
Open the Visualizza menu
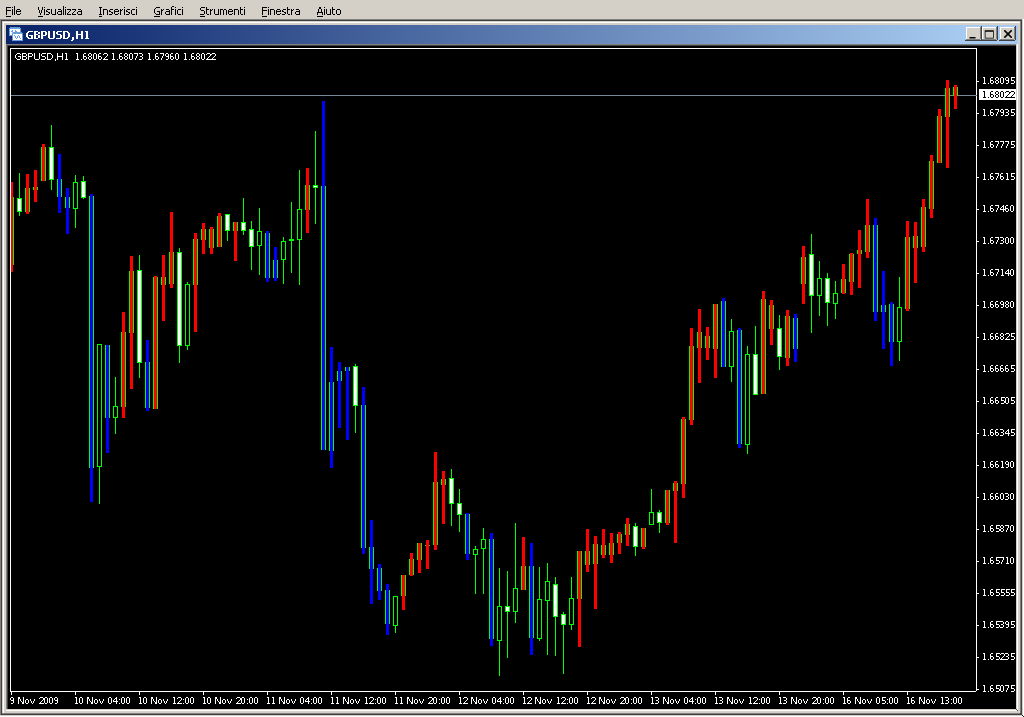[60, 11]
